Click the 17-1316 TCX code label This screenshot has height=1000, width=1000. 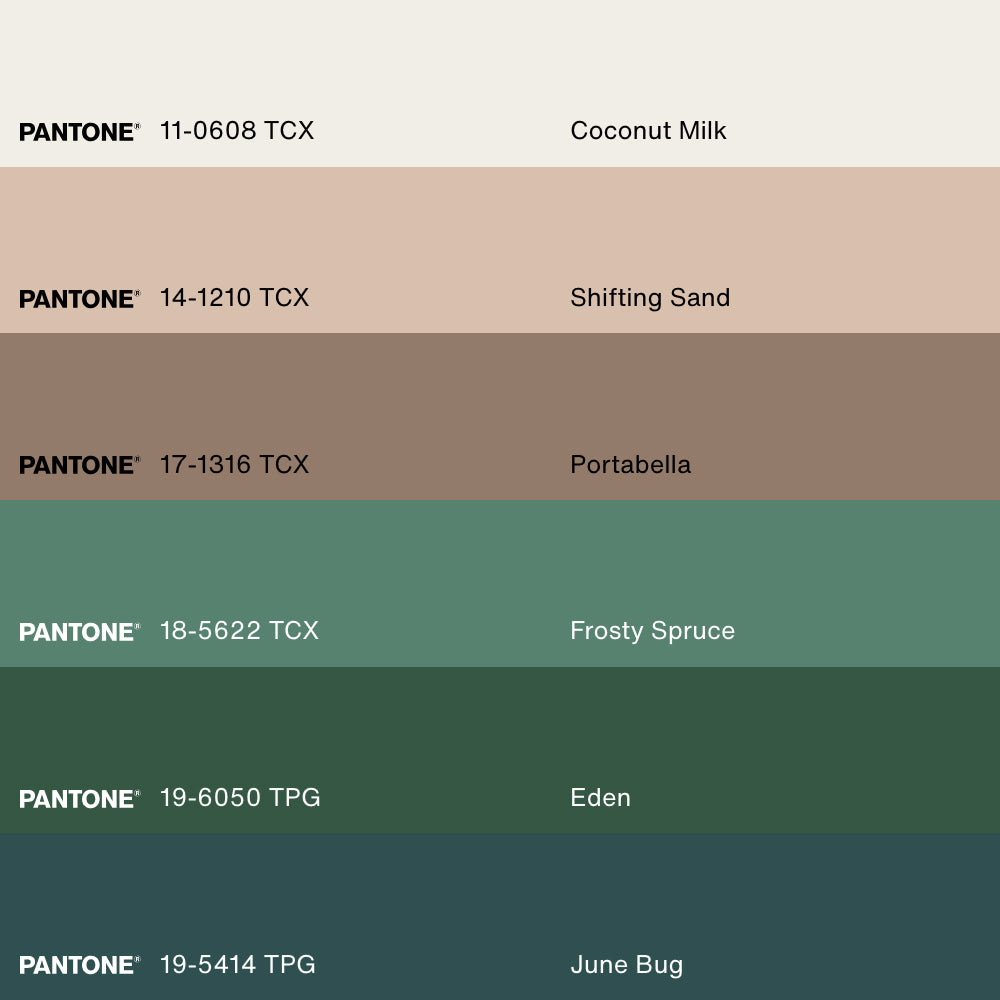[x=235, y=464]
